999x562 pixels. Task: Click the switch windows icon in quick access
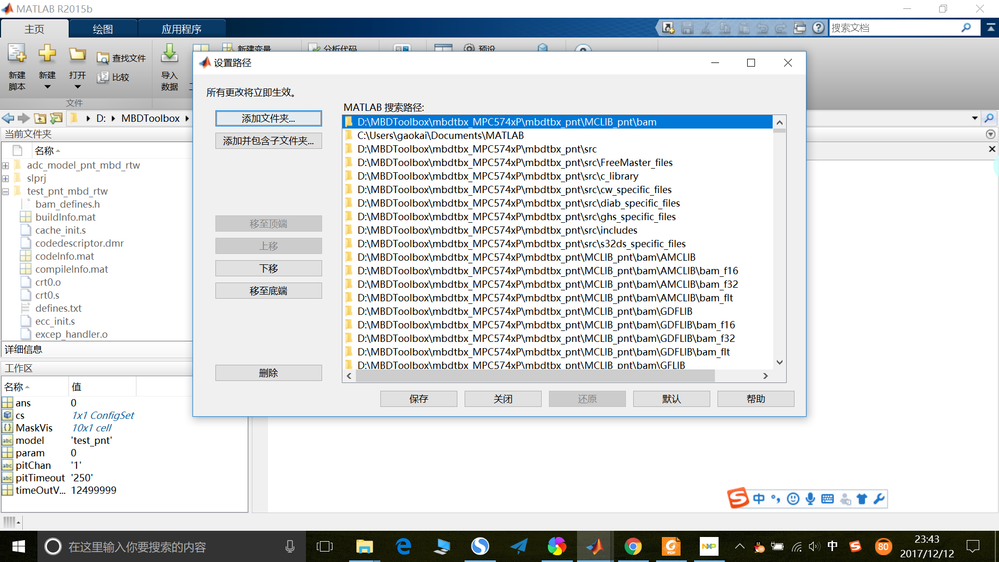(x=800, y=28)
